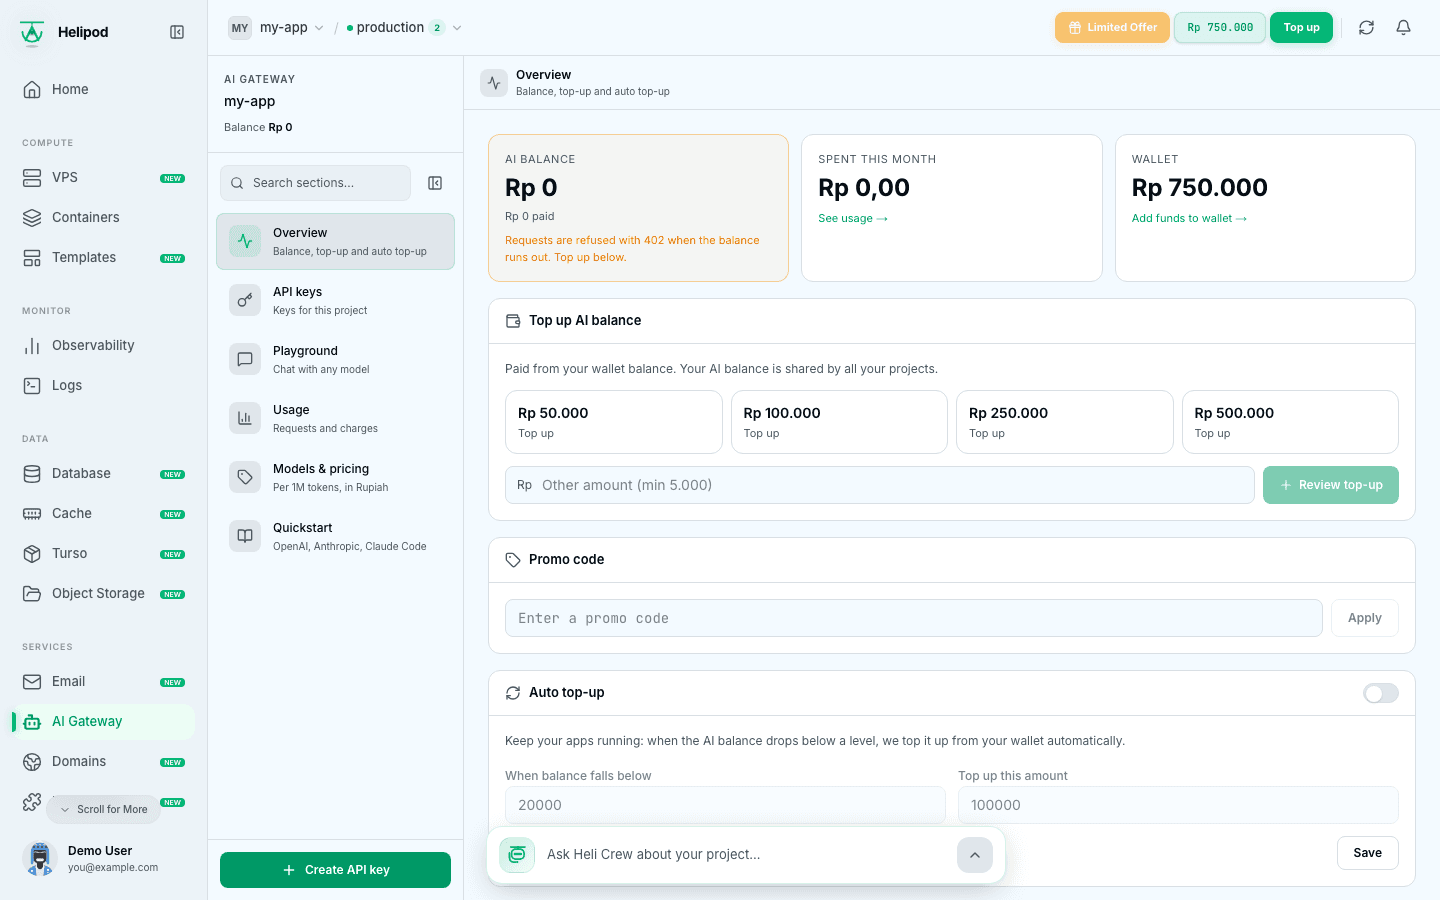Open the Playground section

point(335,359)
